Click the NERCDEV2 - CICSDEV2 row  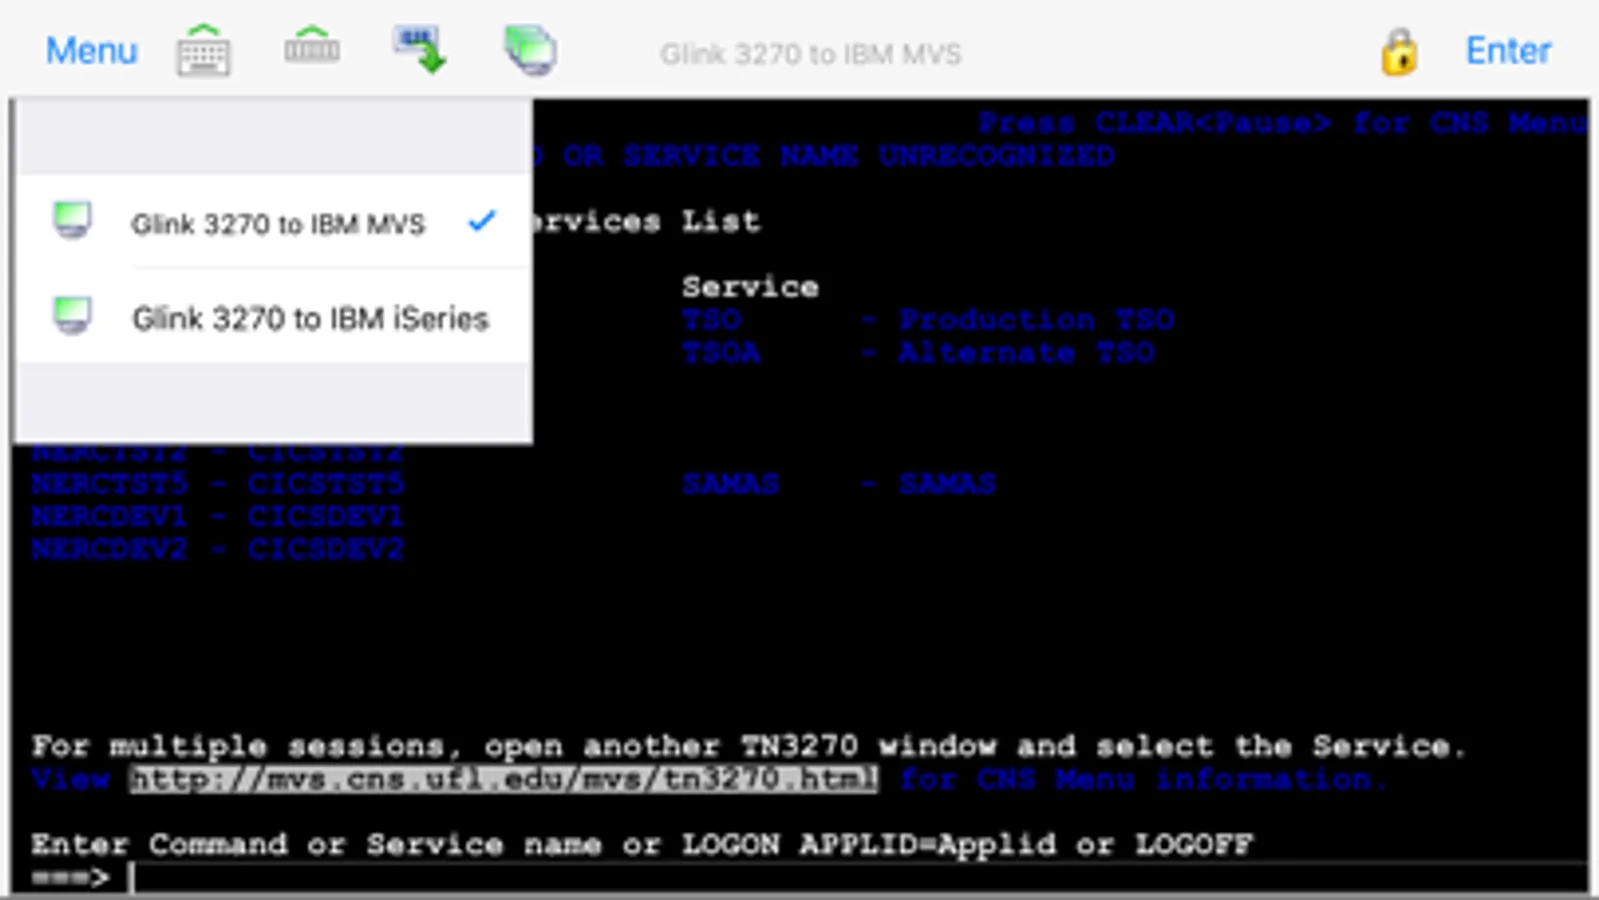pos(218,549)
